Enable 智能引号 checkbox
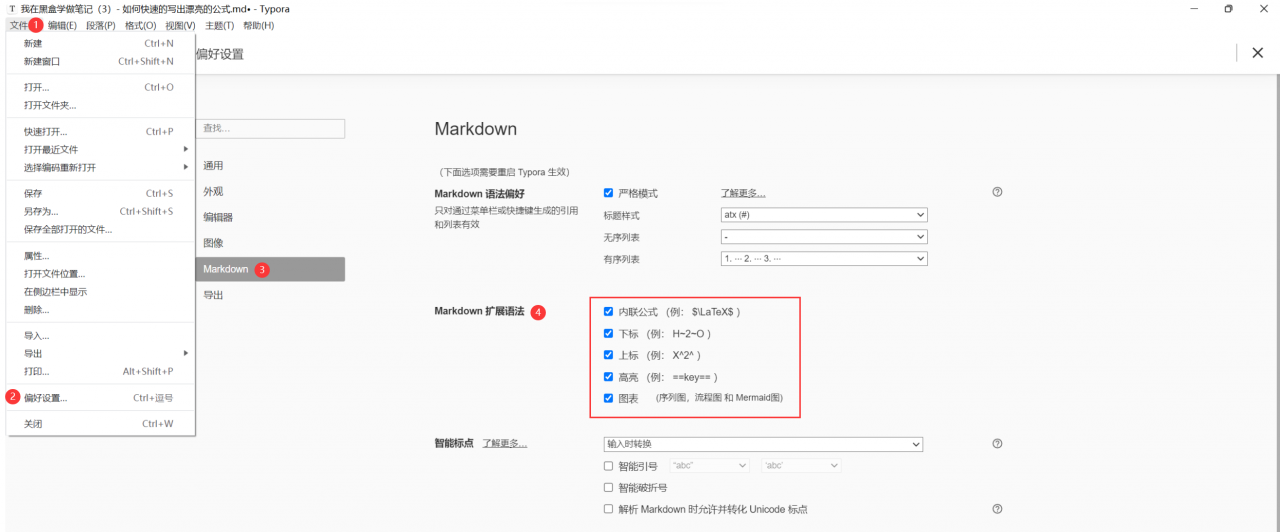 [608, 466]
